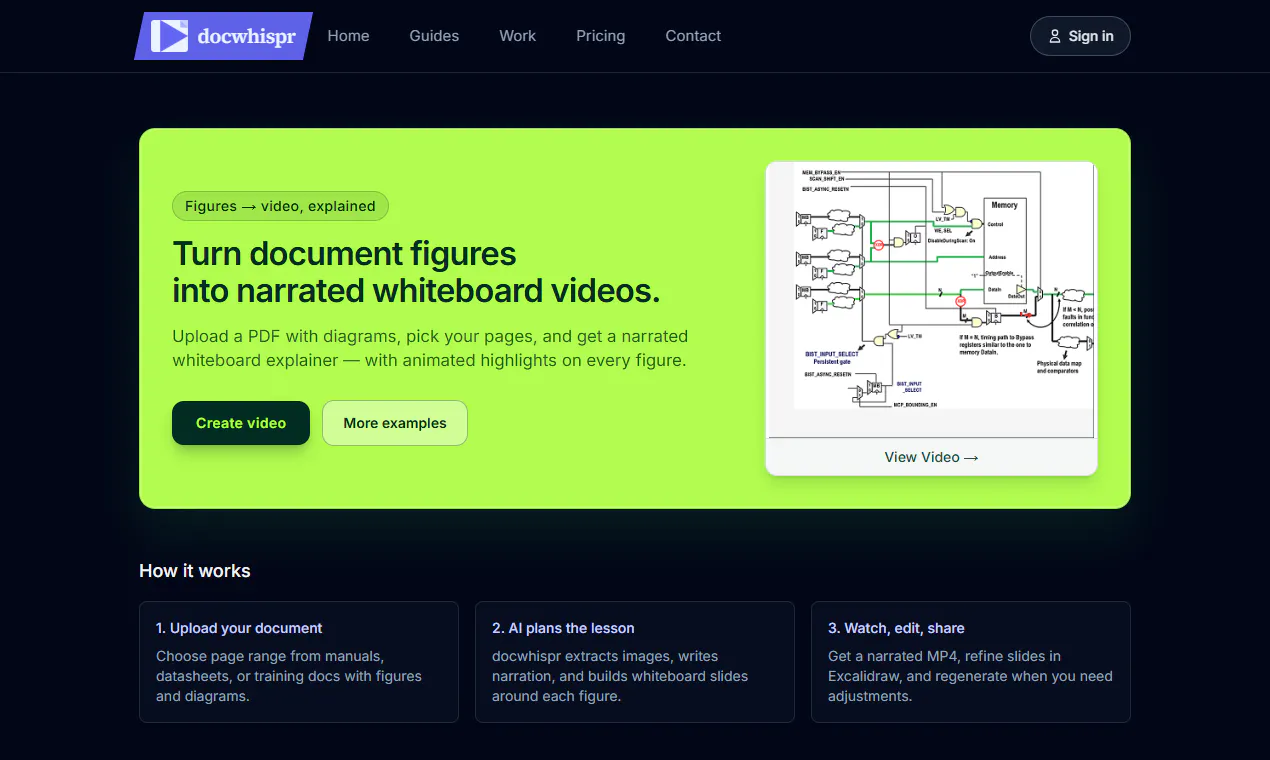This screenshot has height=760, width=1270.
Task: Open the Home menu item
Action: point(348,36)
